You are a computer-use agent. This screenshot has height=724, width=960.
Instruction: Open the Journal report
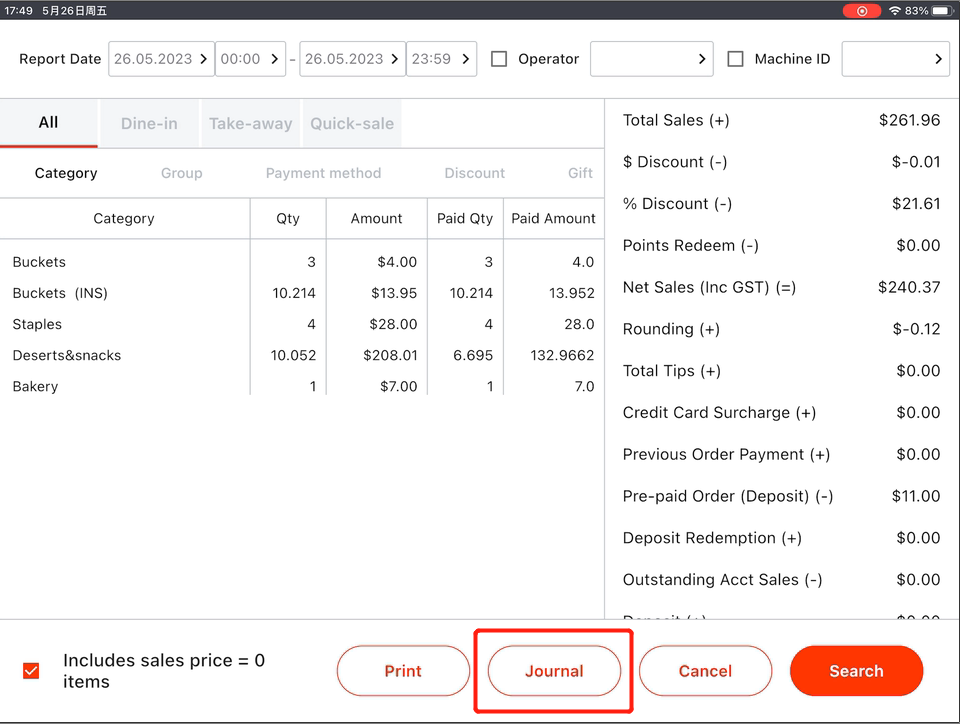pyautogui.click(x=554, y=671)
